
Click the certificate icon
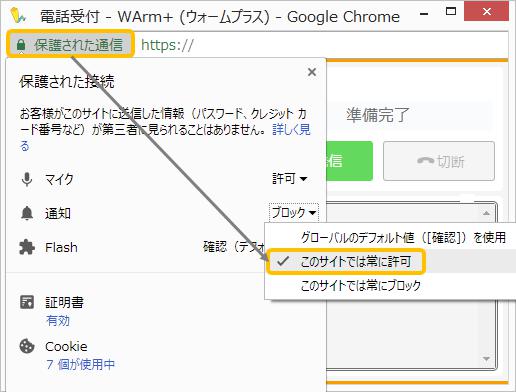tap(27, 302)
